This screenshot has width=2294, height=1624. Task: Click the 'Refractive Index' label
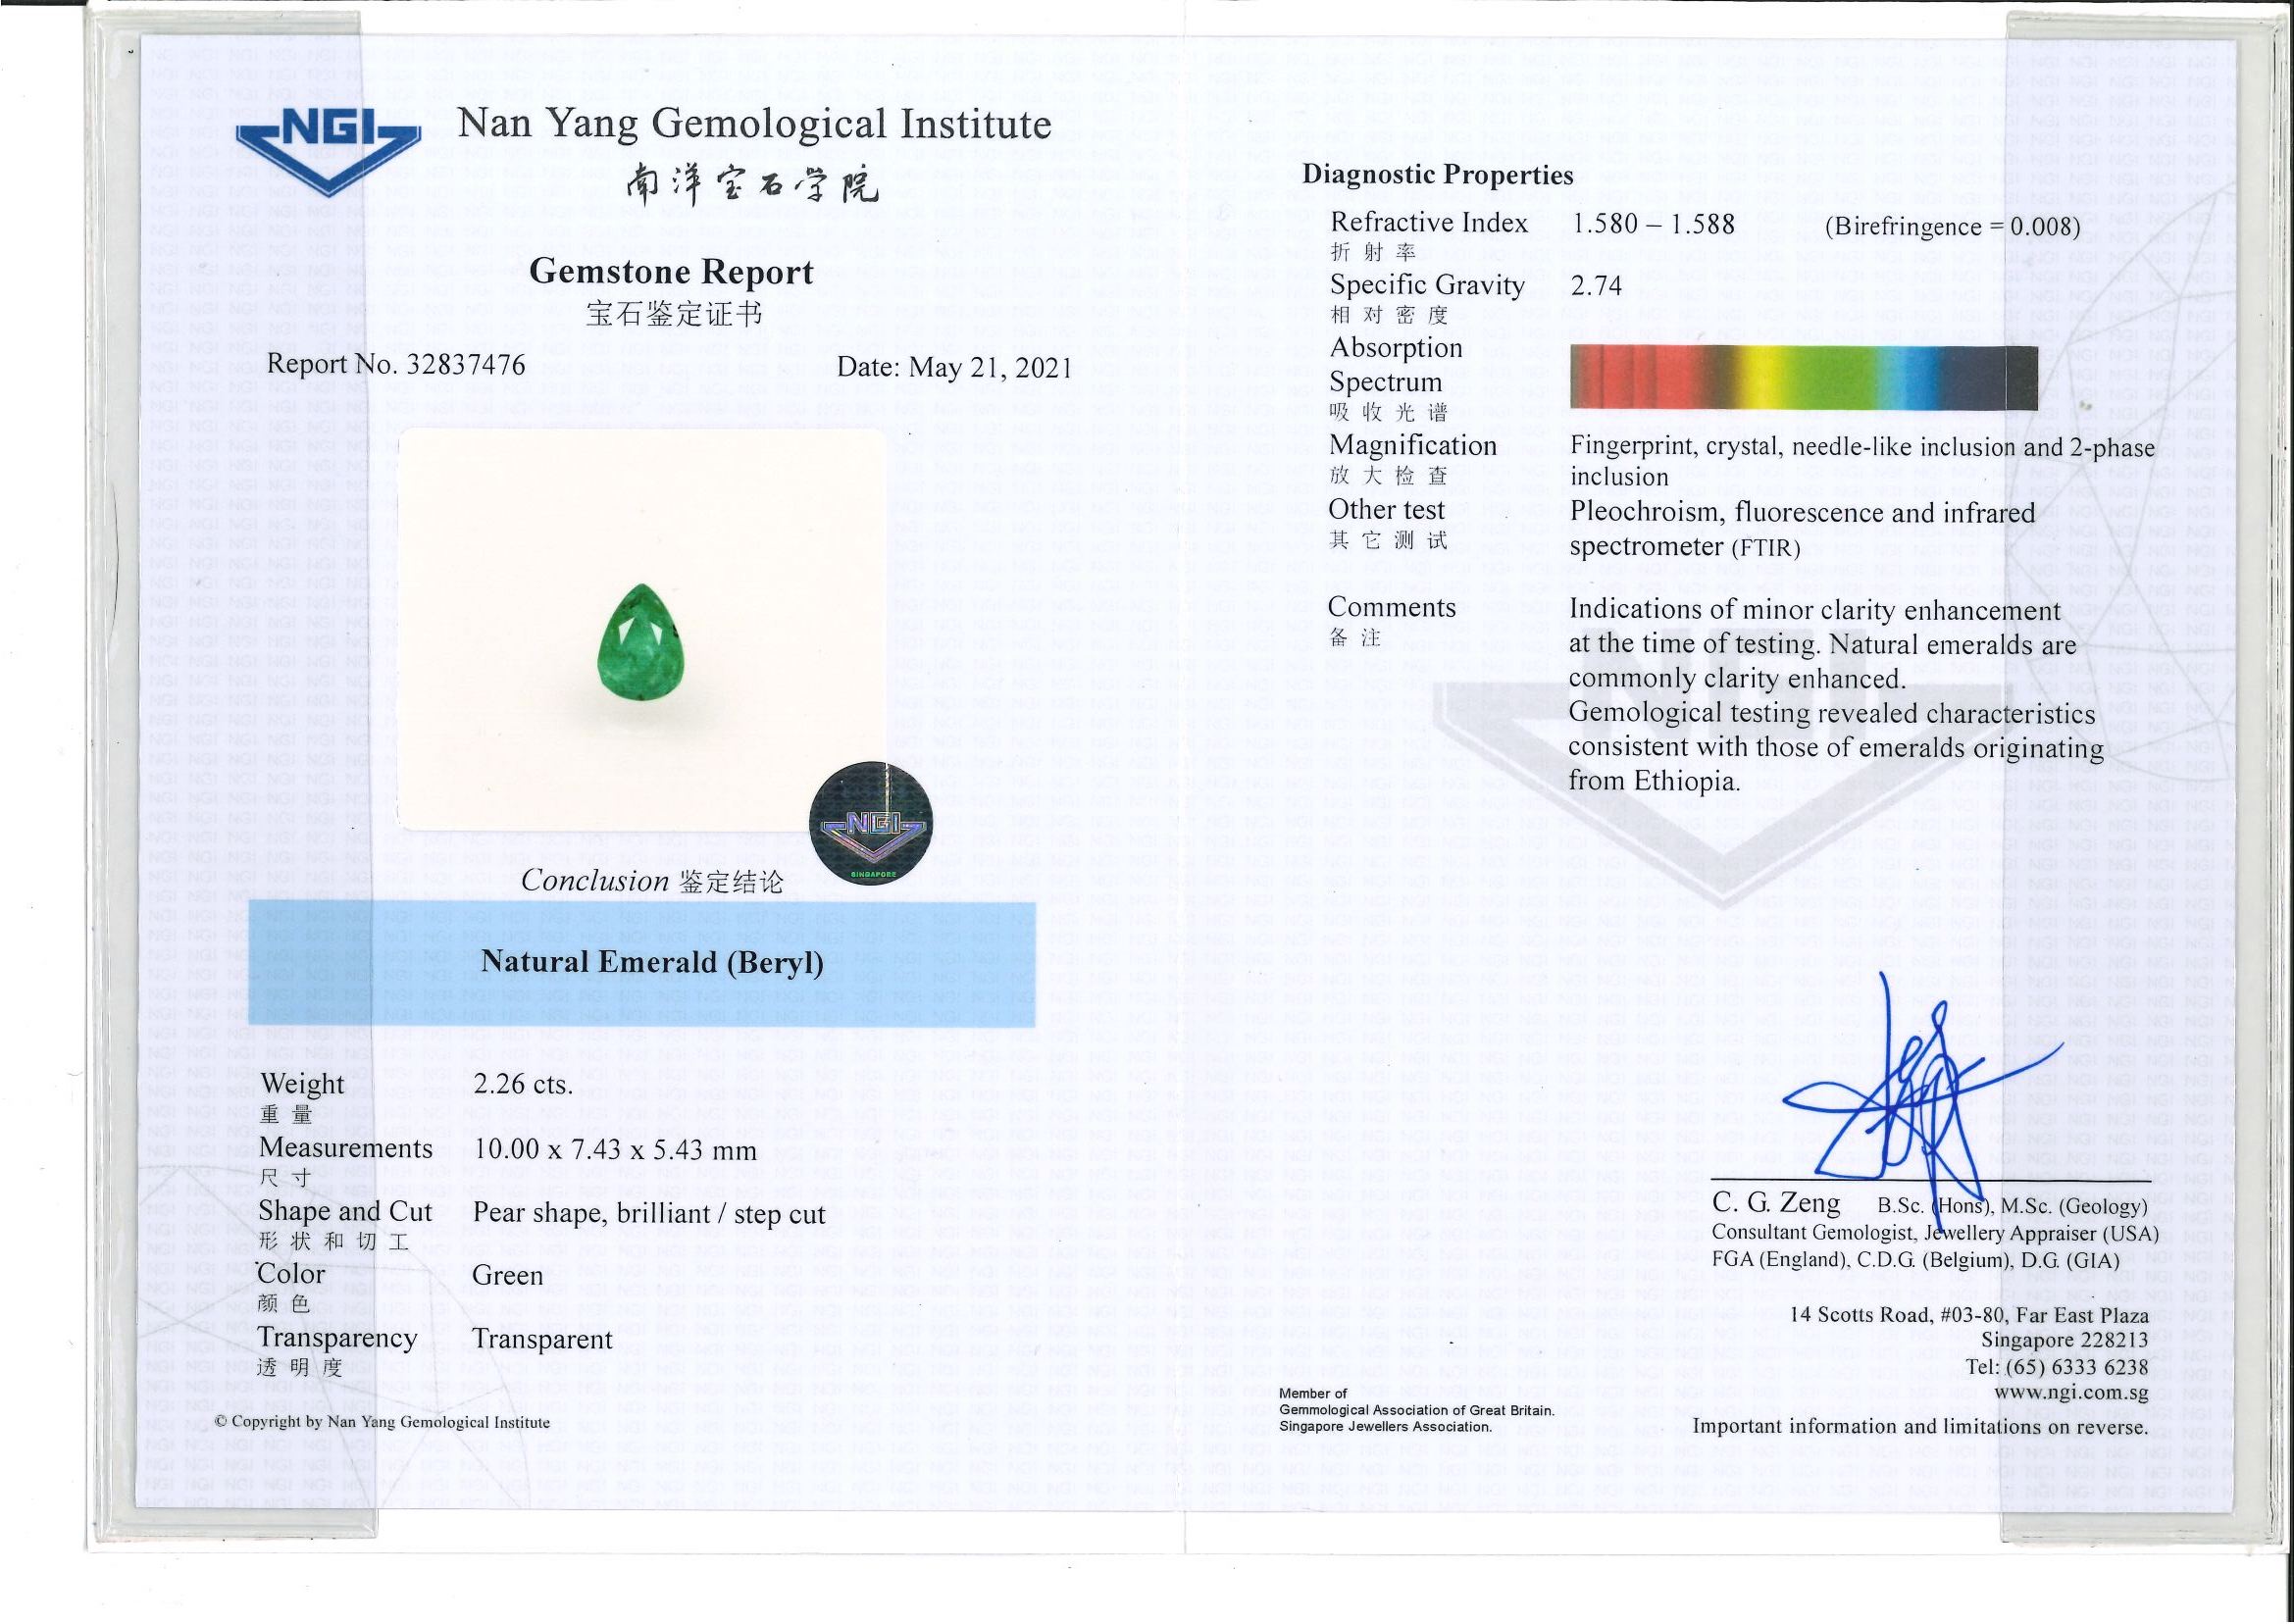1429,222
